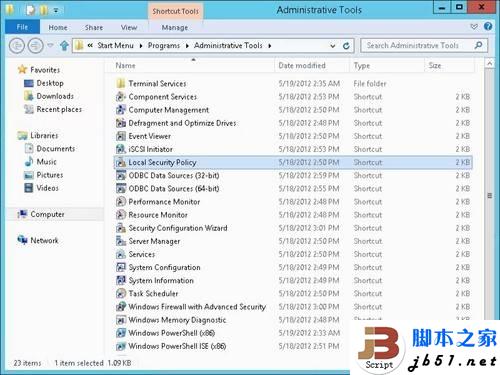Image resolution: width=500 pixels, height=375 pixels.
Task: Click Programs in the address breadcrumb
Action: click(x=164, y=46)
